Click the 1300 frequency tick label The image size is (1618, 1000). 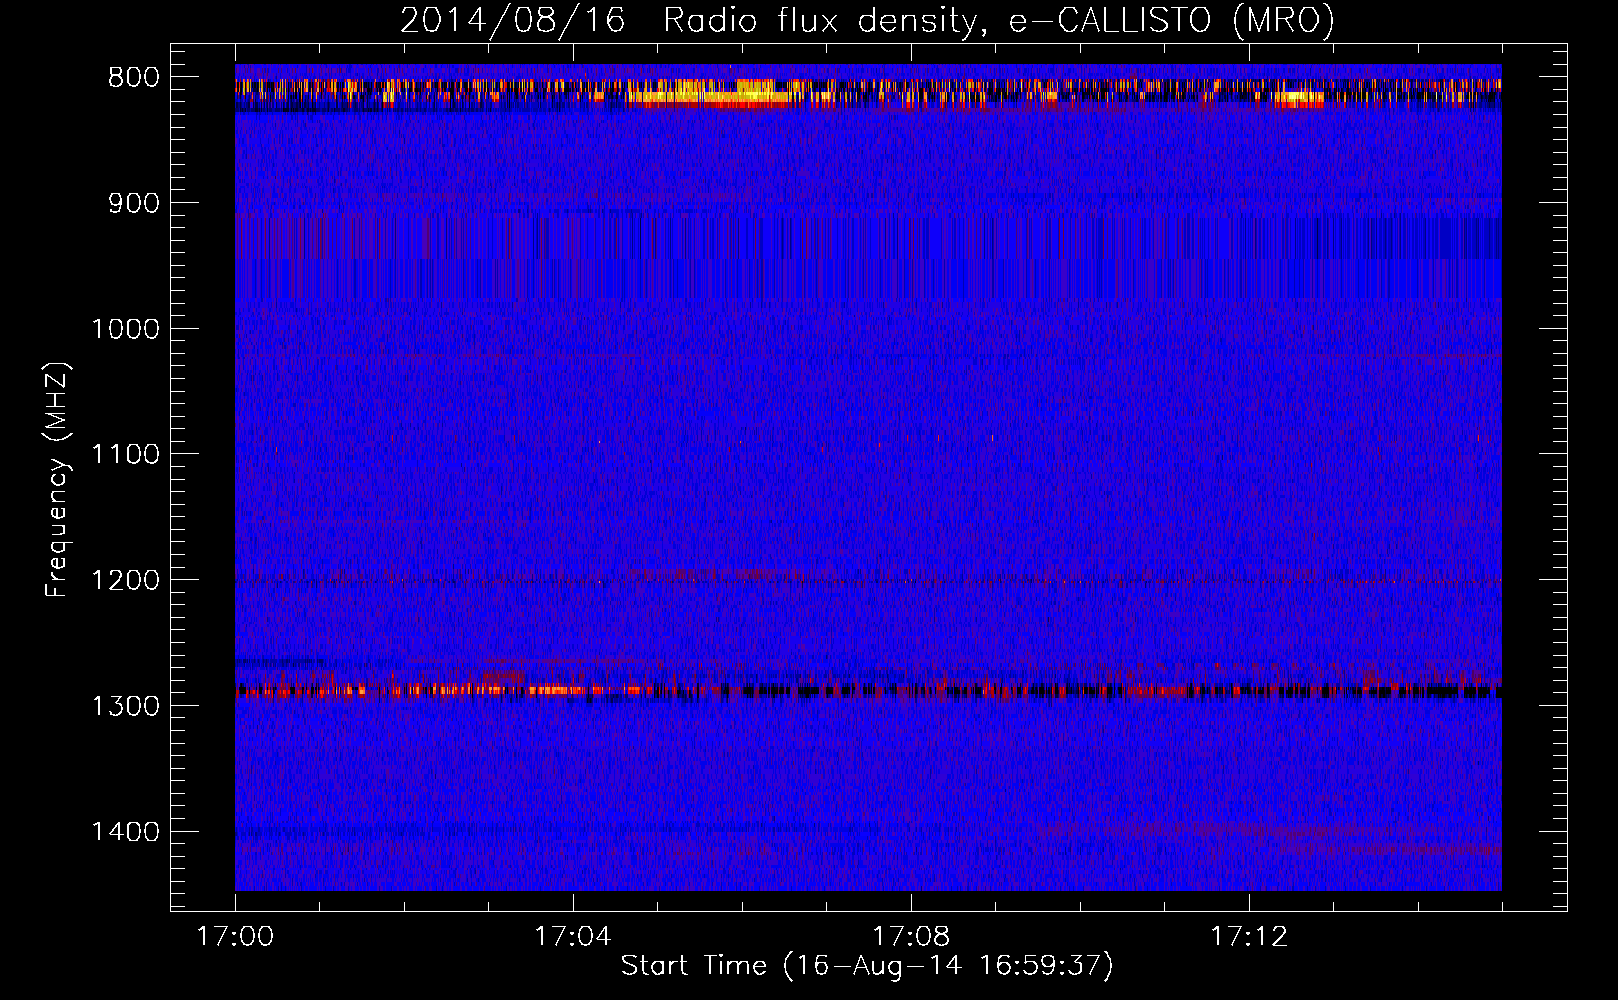(x=125, y=706)
